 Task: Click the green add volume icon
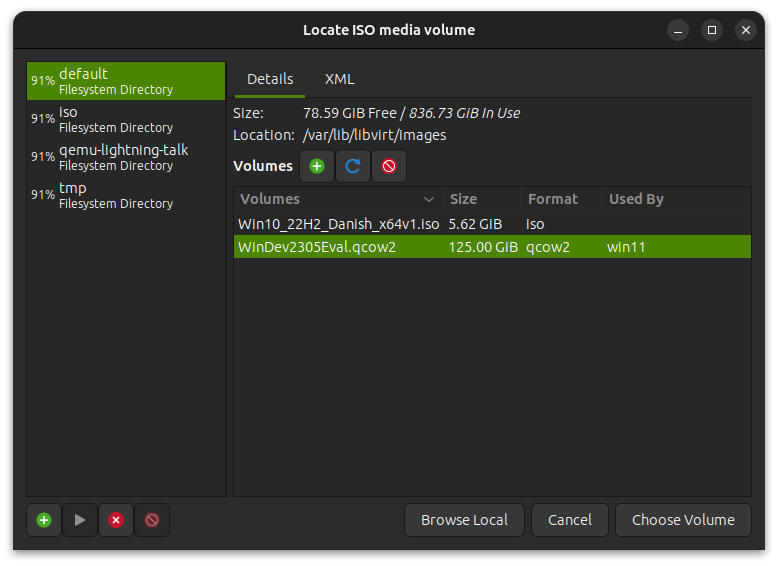[317, 166]
